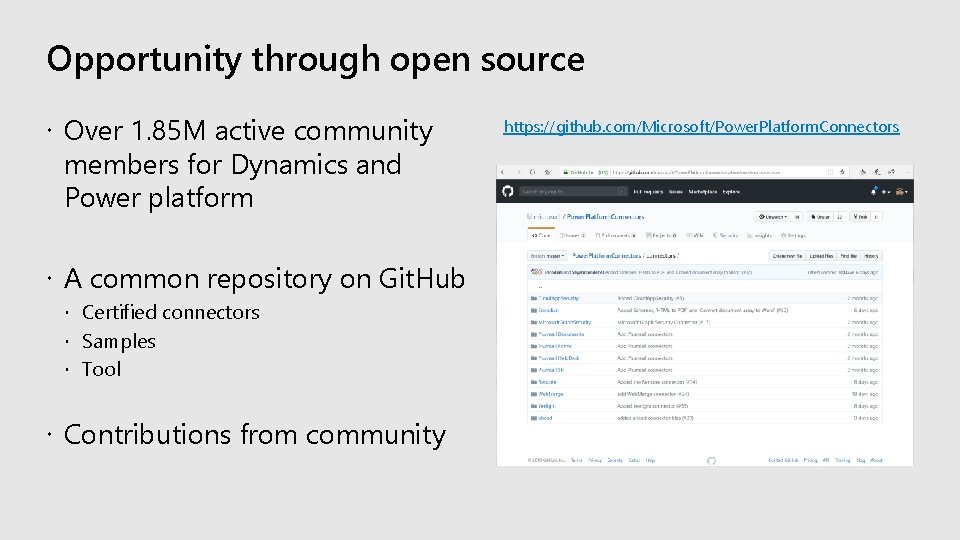Click the favorites star in address bar
Image resolution: width=960 pixels, height=540 pixels.
tap(842, 172)
